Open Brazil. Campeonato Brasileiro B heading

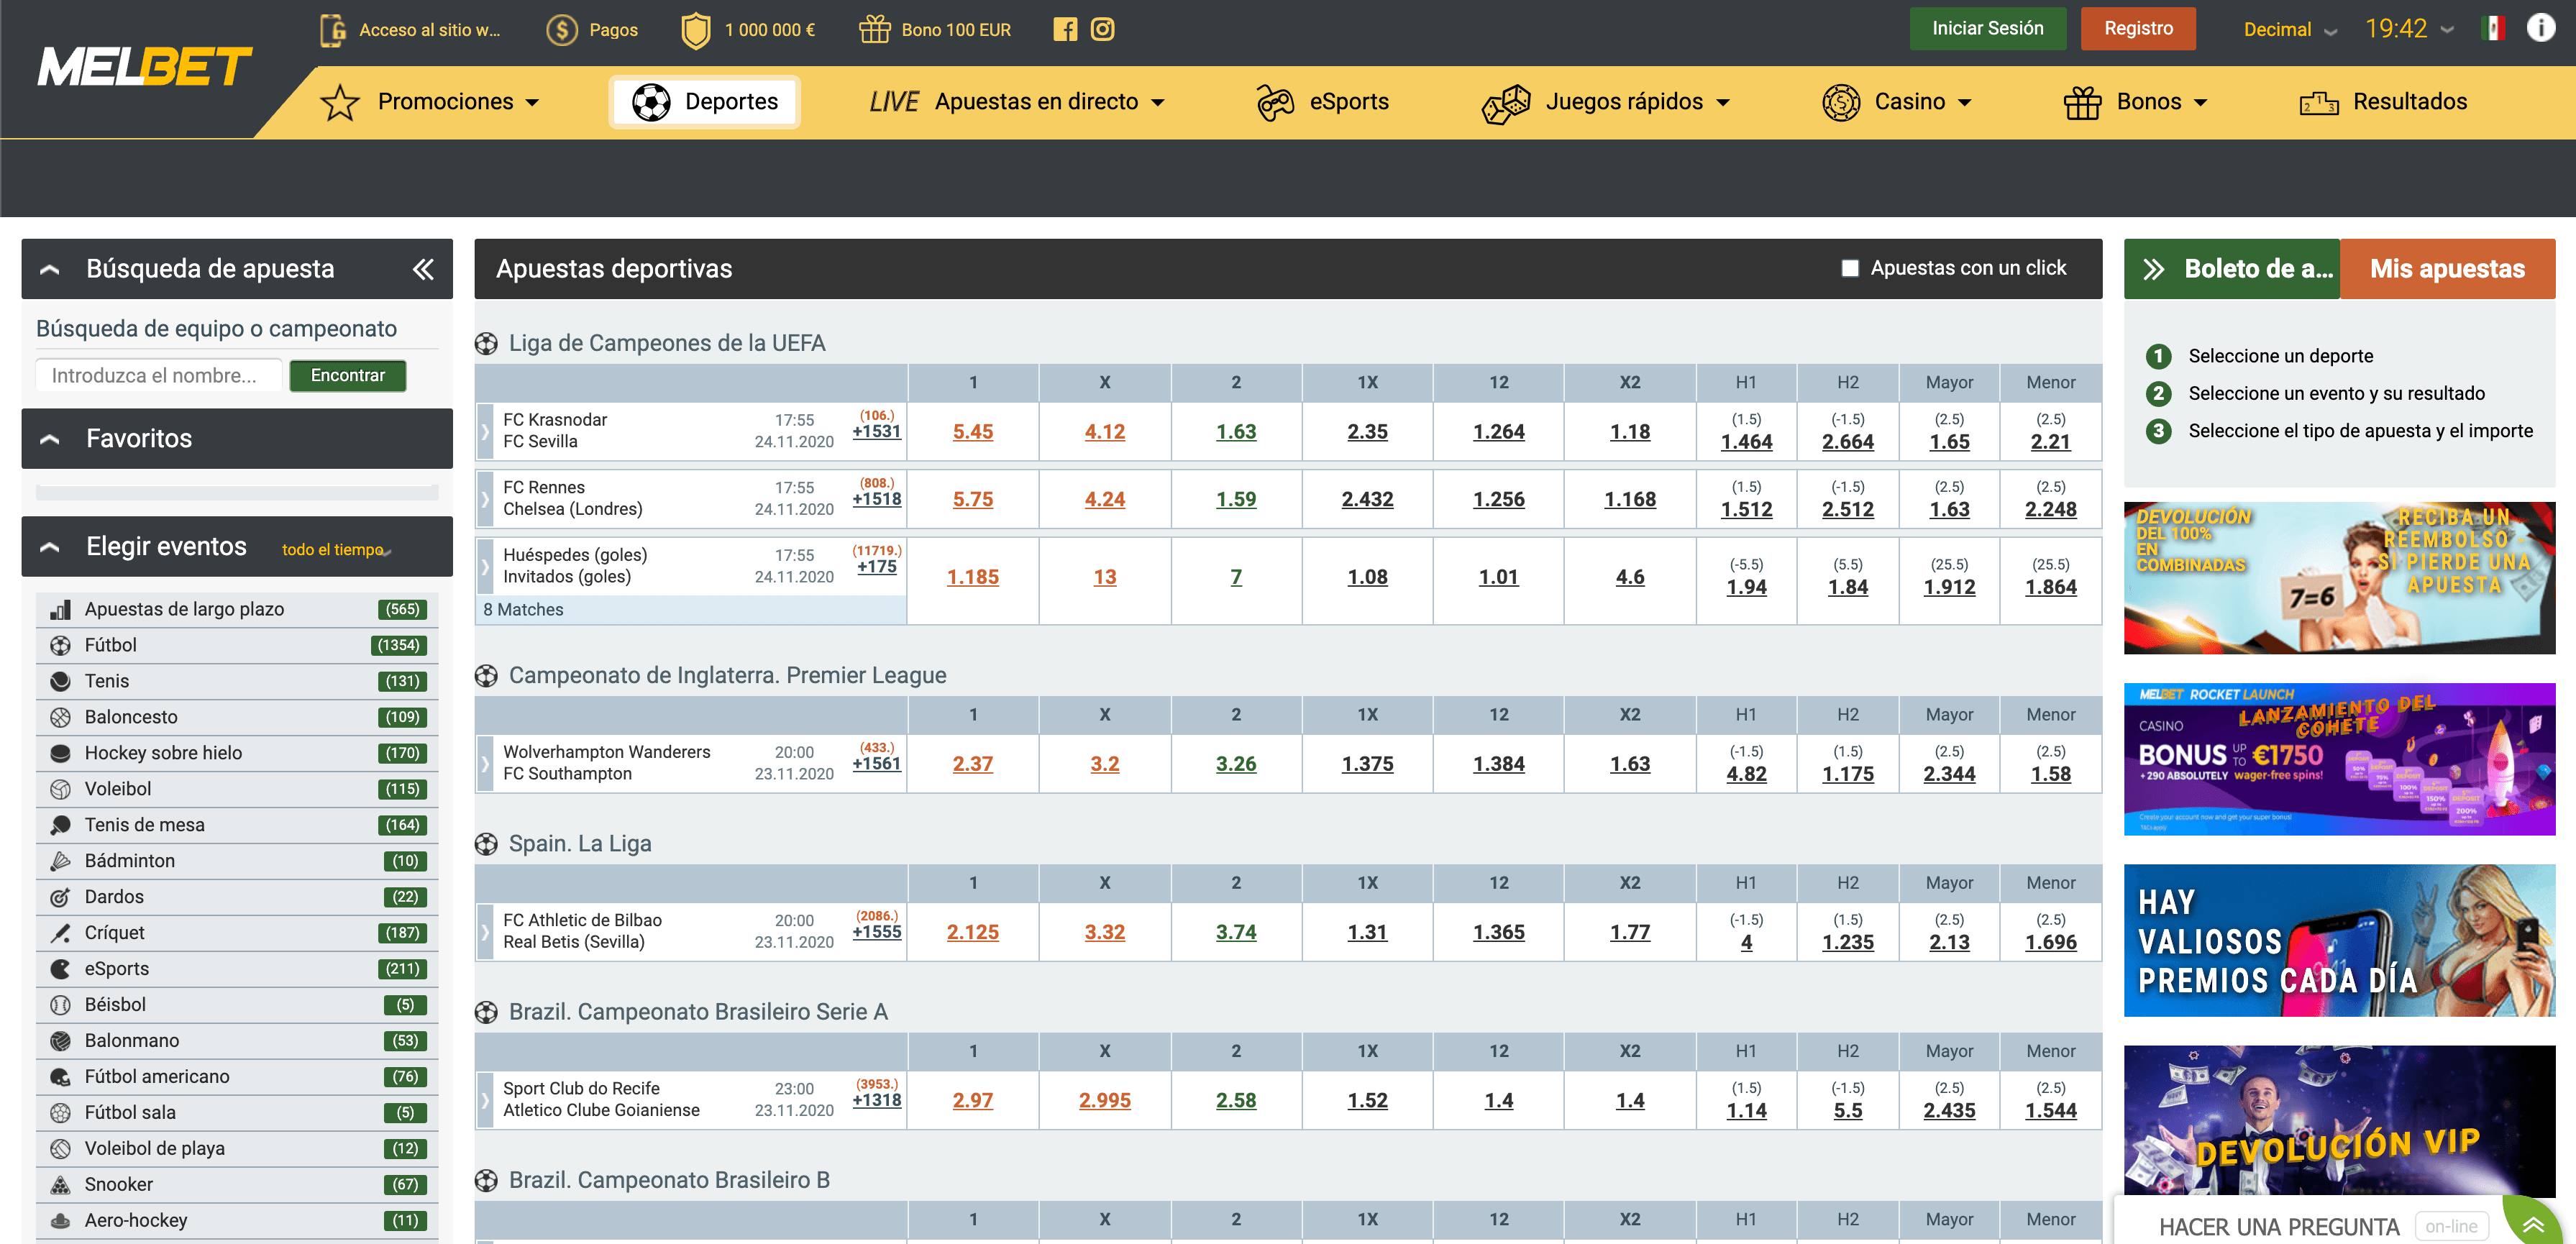click(669, 1180)
